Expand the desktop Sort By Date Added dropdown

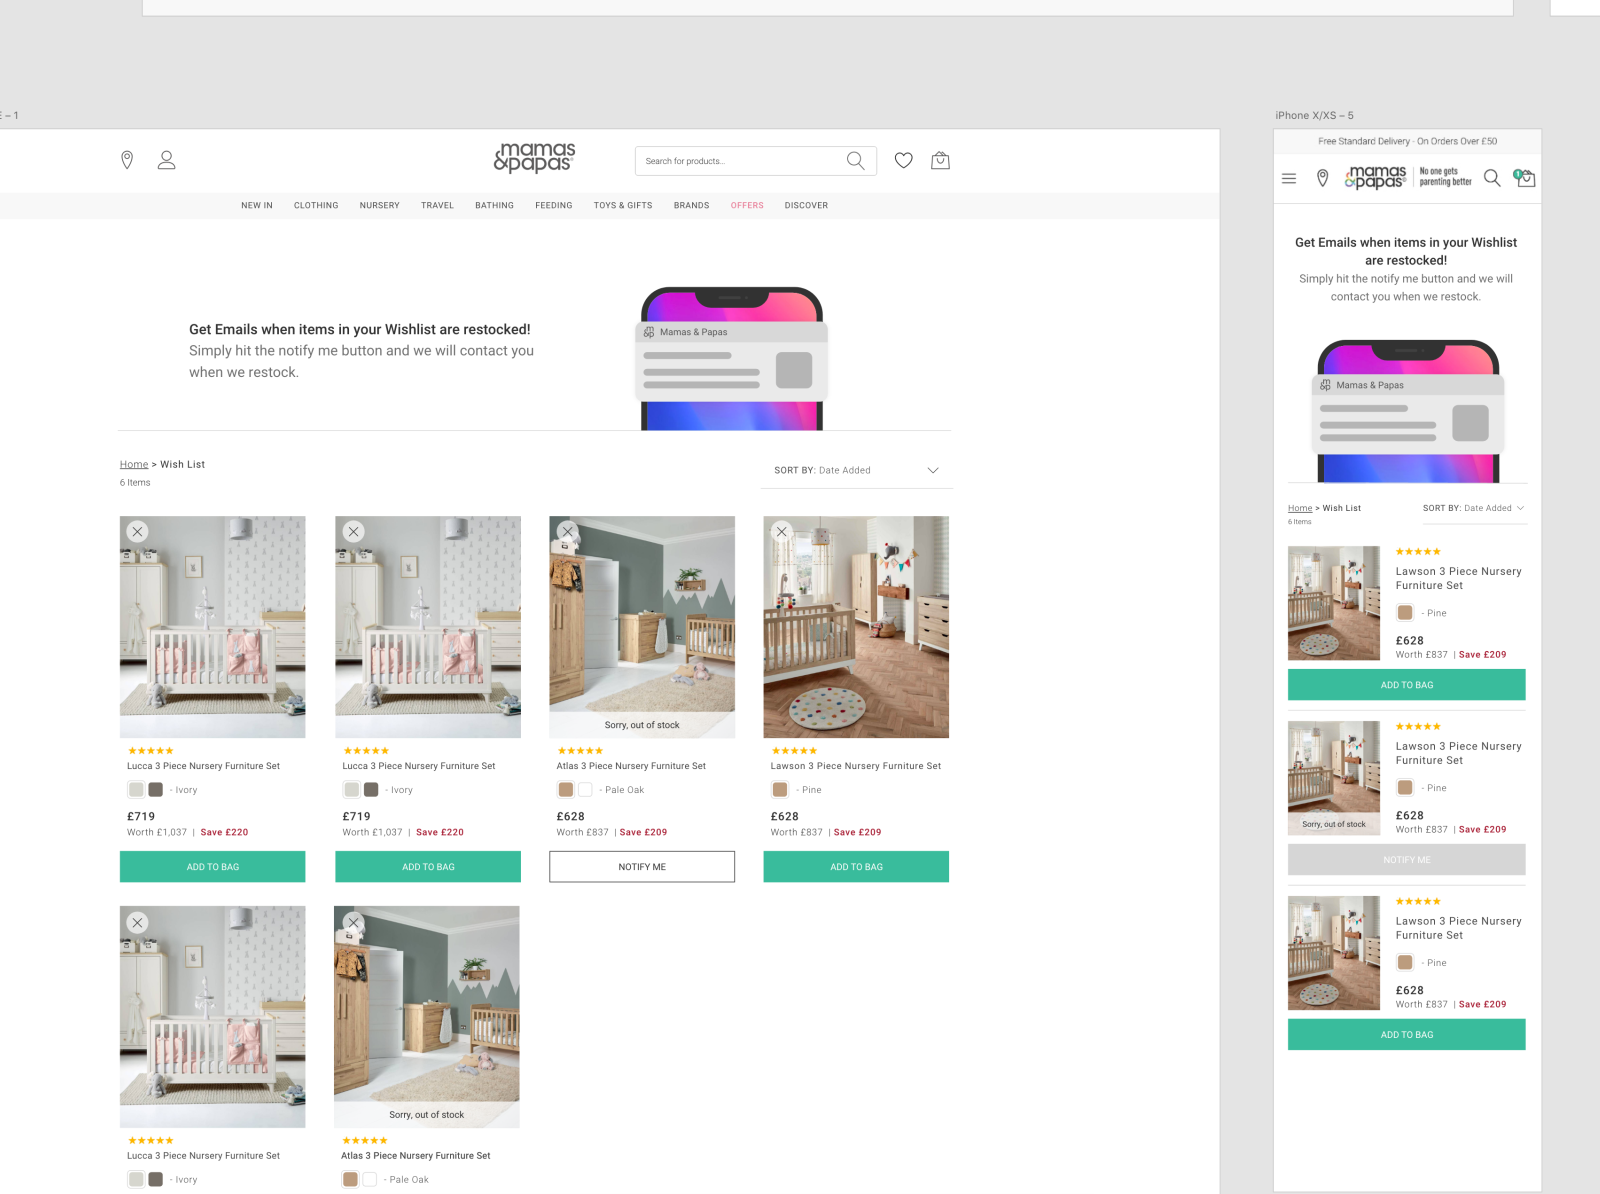pyautogui.click(x=857, y=471)
